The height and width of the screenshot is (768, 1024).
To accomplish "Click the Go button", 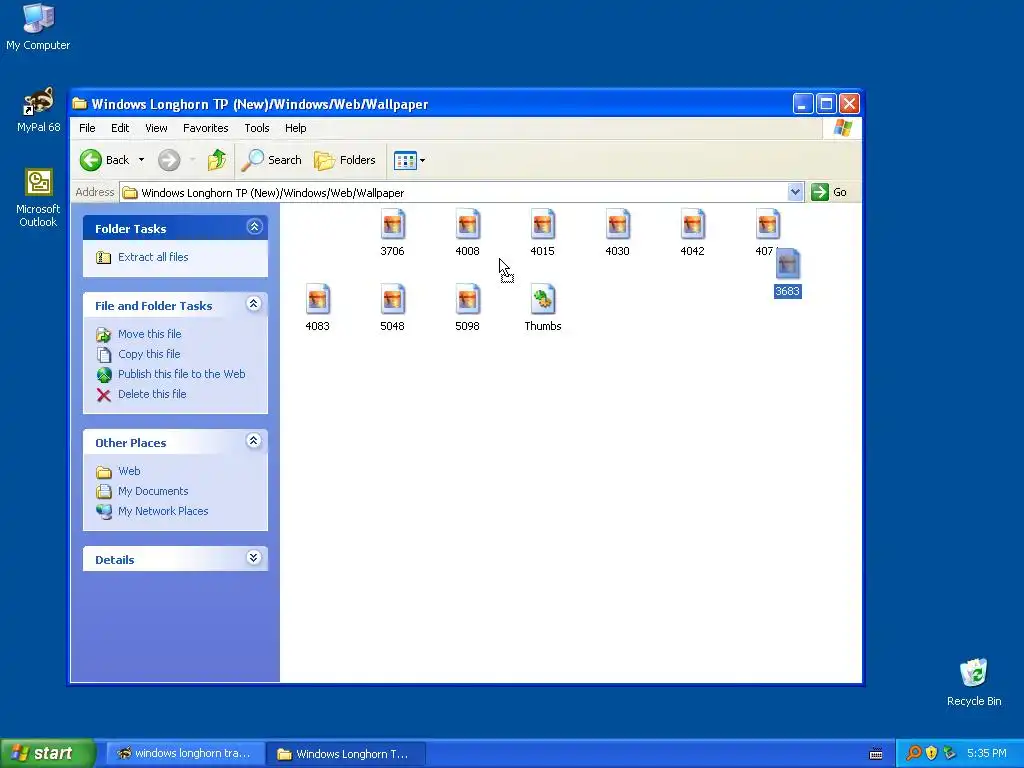I will coord(829,192).
